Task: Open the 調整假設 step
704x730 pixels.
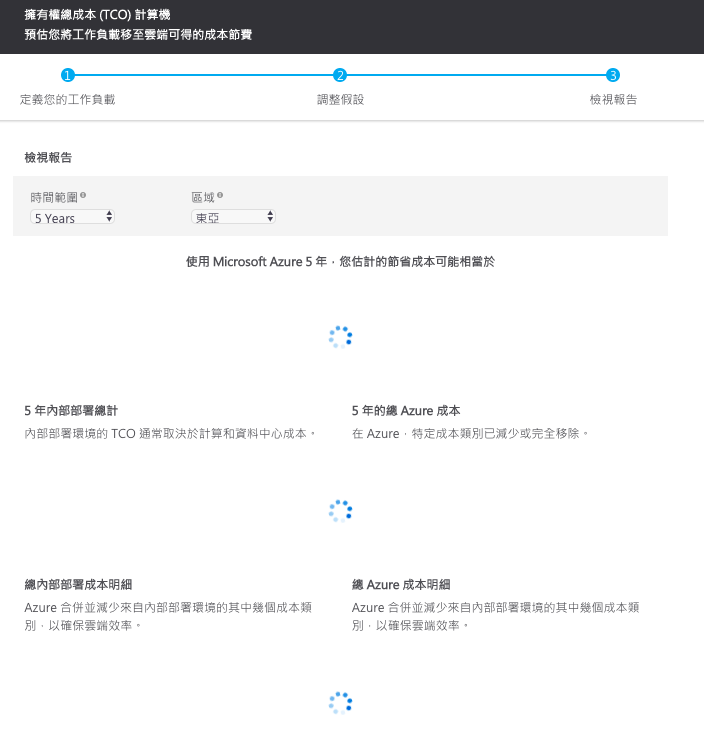Action: tap(340, 99)
